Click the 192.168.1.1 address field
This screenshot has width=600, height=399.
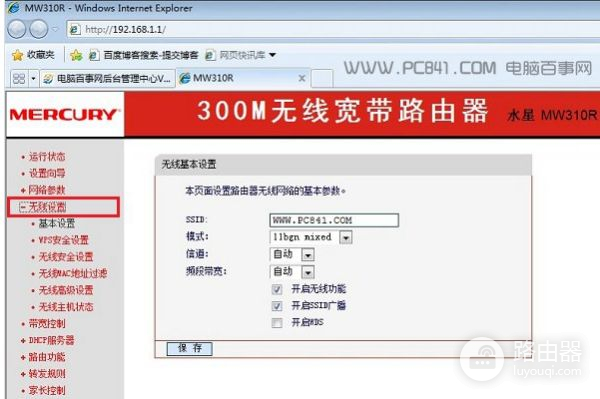pos(333,29)
